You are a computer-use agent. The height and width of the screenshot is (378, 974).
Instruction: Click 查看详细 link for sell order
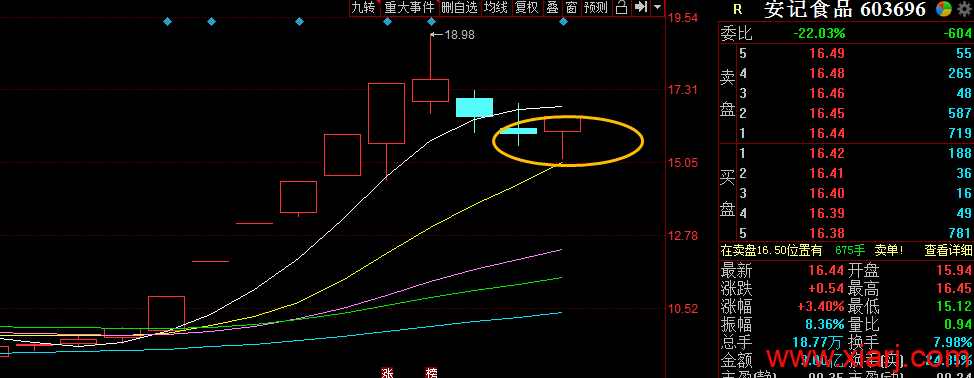[949, 251]
